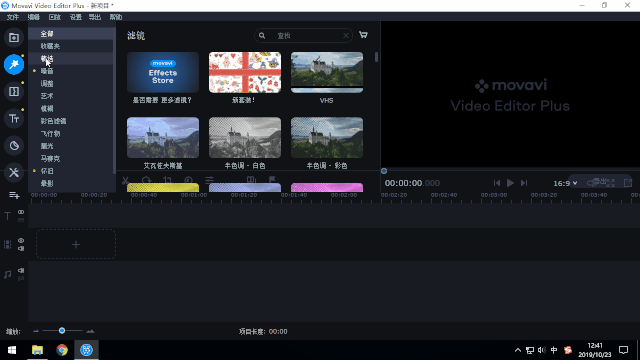Open the file import panel
Image resolution: width=640 pixels, height=360 pixels.
(x=14, y=38)
